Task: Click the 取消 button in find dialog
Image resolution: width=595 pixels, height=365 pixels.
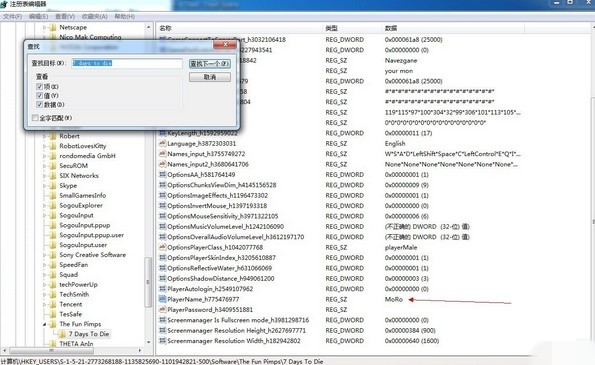Action: [209, 77]
